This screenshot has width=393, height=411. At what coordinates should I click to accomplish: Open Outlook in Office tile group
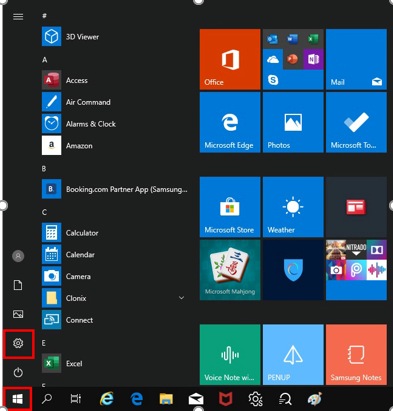click(x=273, y=39)
